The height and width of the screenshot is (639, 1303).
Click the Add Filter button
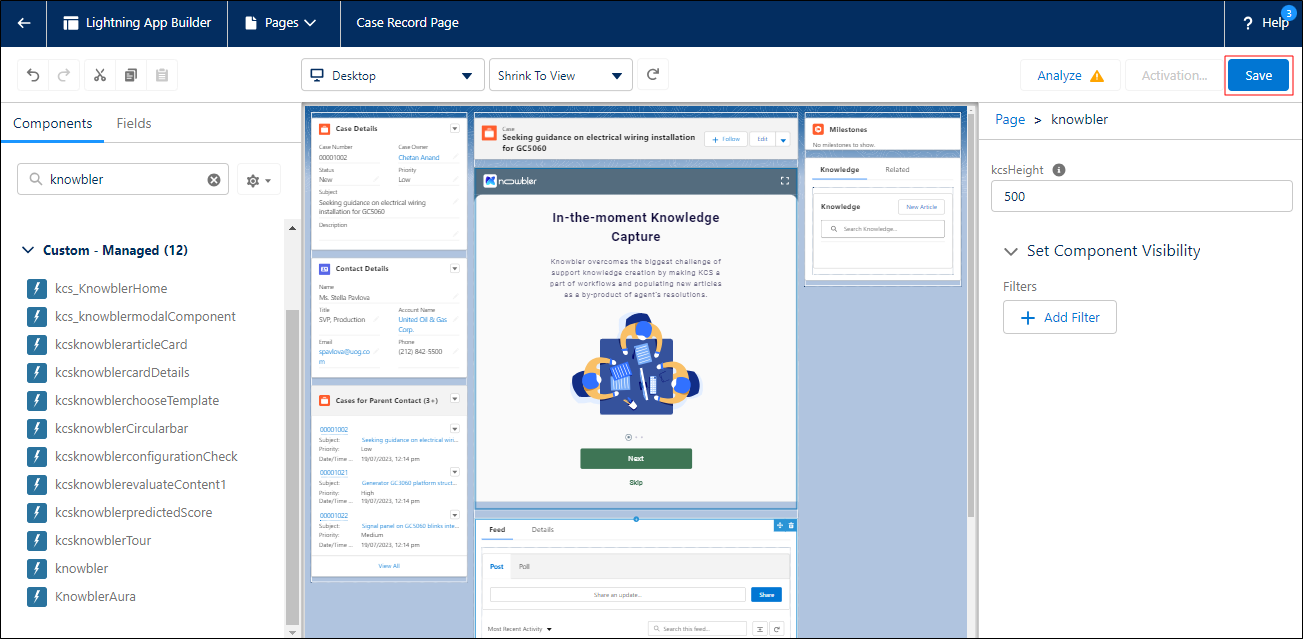coord(1059,318)
